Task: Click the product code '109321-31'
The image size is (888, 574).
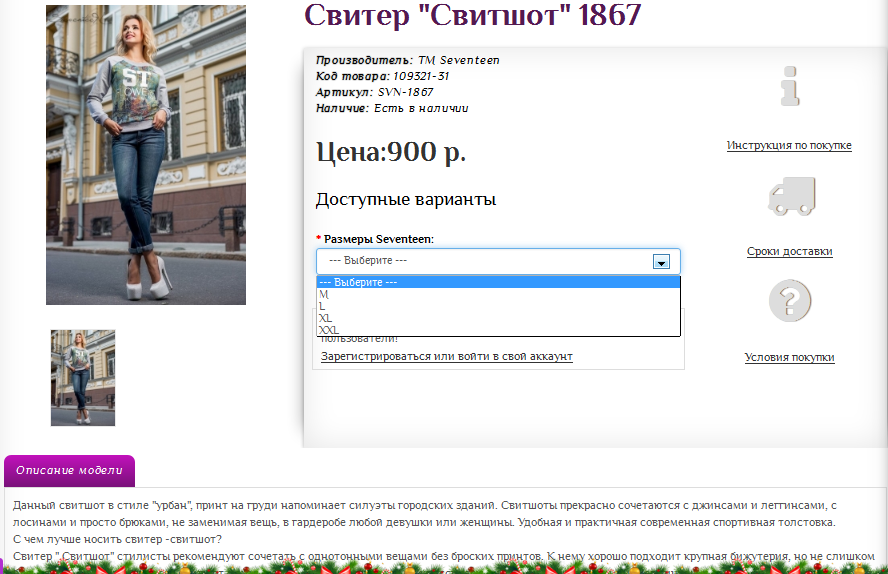Action: point(421,76)
